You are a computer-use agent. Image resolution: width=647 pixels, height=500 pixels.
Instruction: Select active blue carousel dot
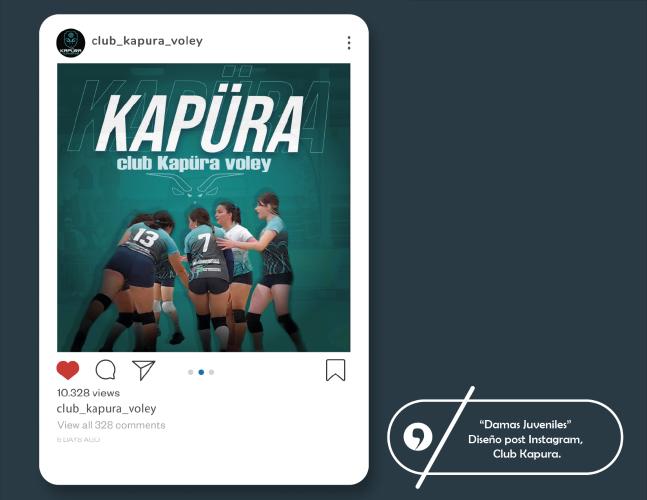pos(201,372)
